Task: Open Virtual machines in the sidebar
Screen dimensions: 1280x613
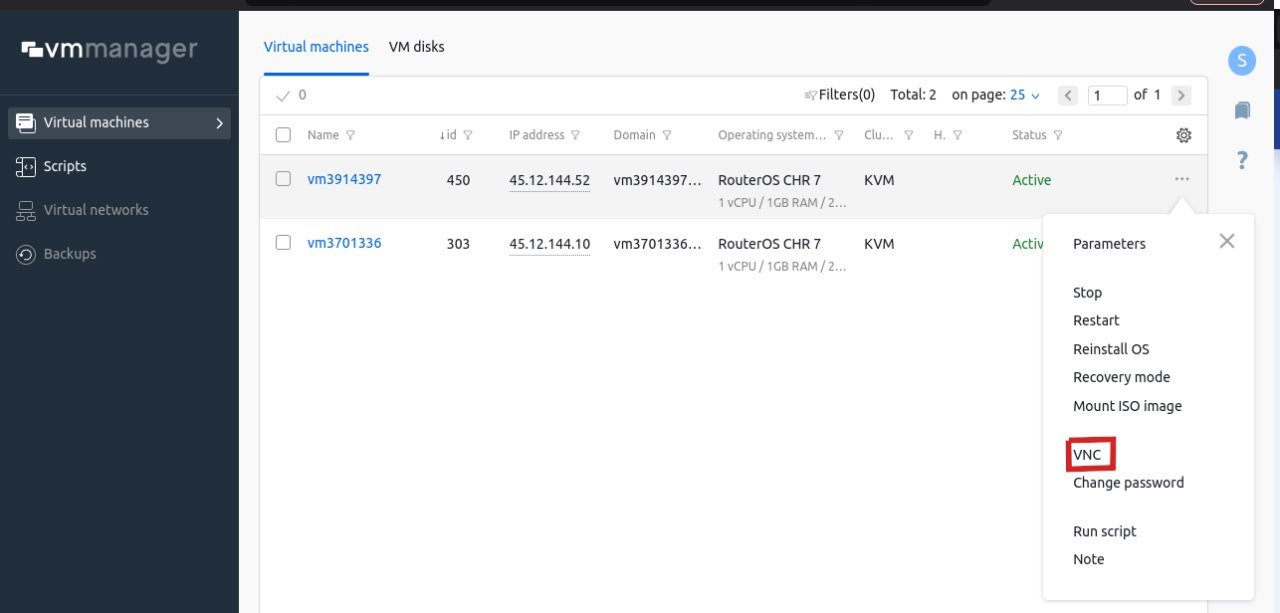Action: [119, 123]
